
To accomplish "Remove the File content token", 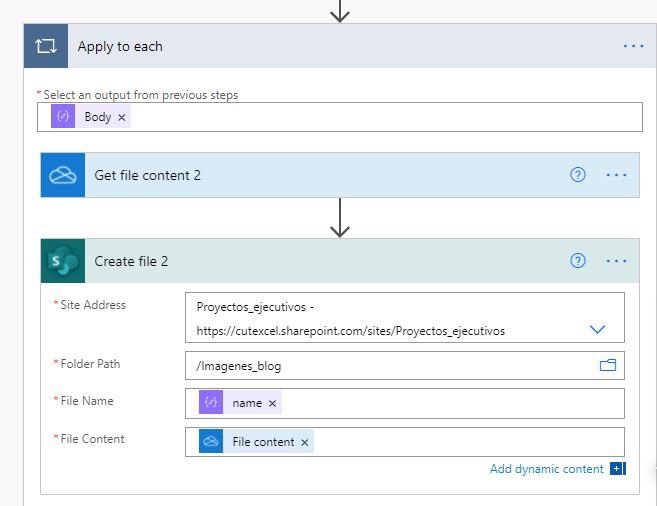I will [305, 442].
